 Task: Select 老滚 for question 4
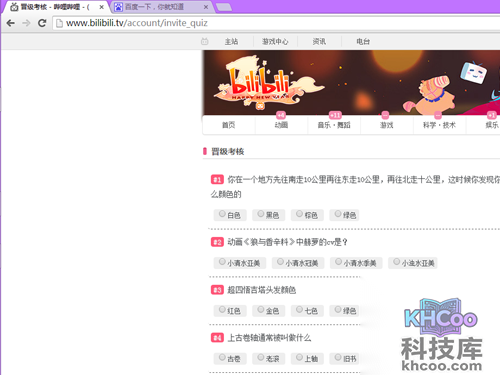click(269, 359)
